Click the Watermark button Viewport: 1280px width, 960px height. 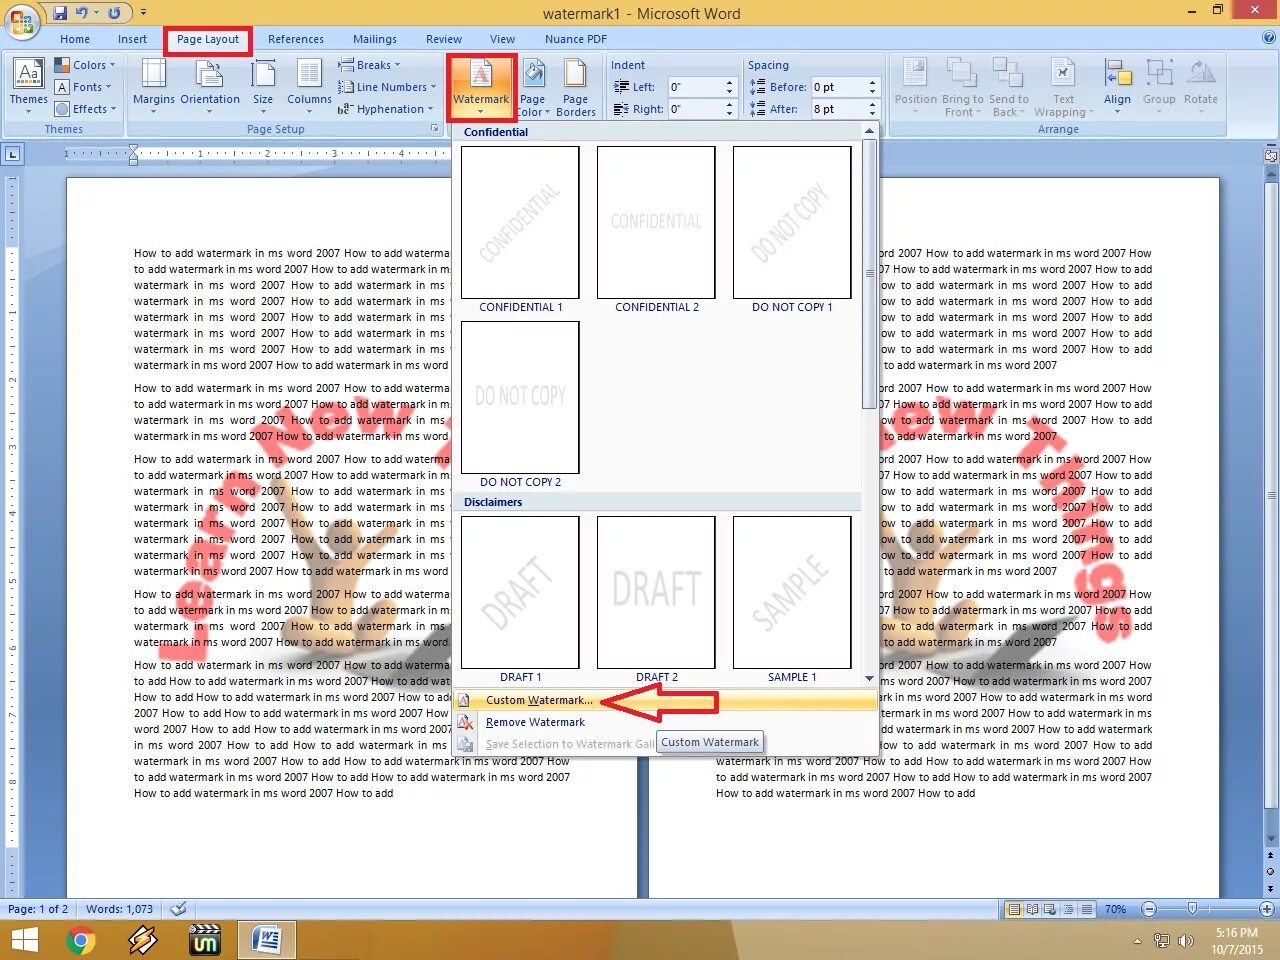click(x=481, y=86)
